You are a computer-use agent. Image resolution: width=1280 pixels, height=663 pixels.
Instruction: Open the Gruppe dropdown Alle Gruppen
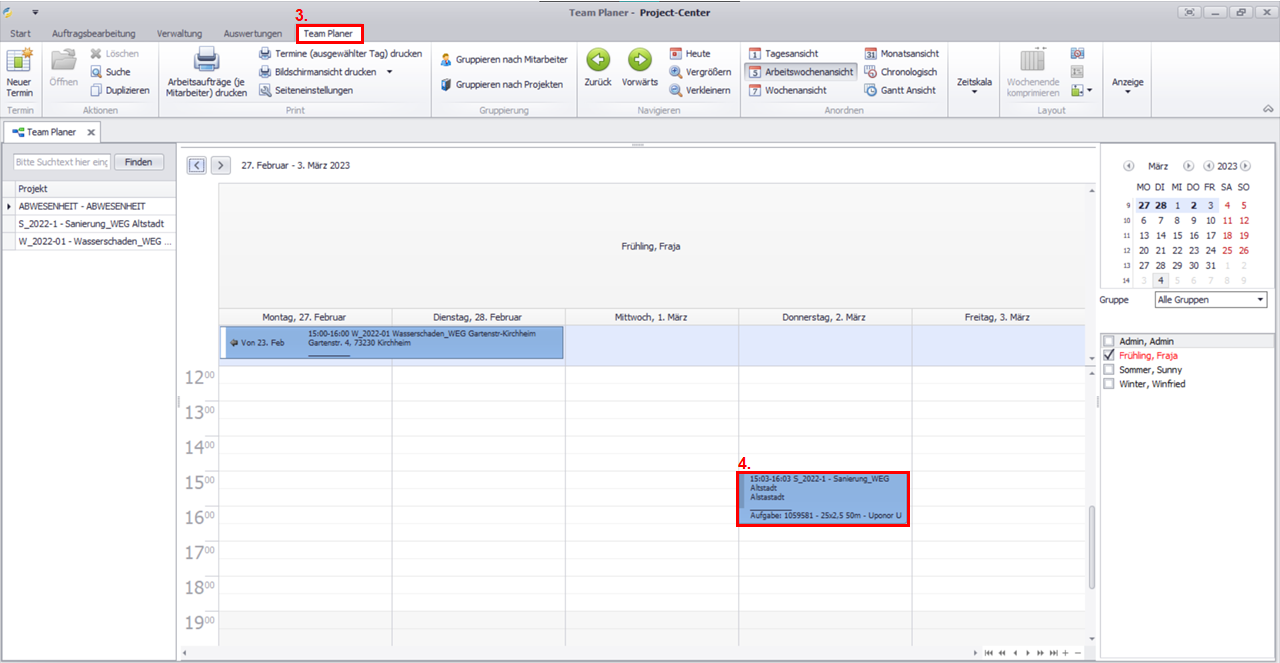(x=1210, y=300)
